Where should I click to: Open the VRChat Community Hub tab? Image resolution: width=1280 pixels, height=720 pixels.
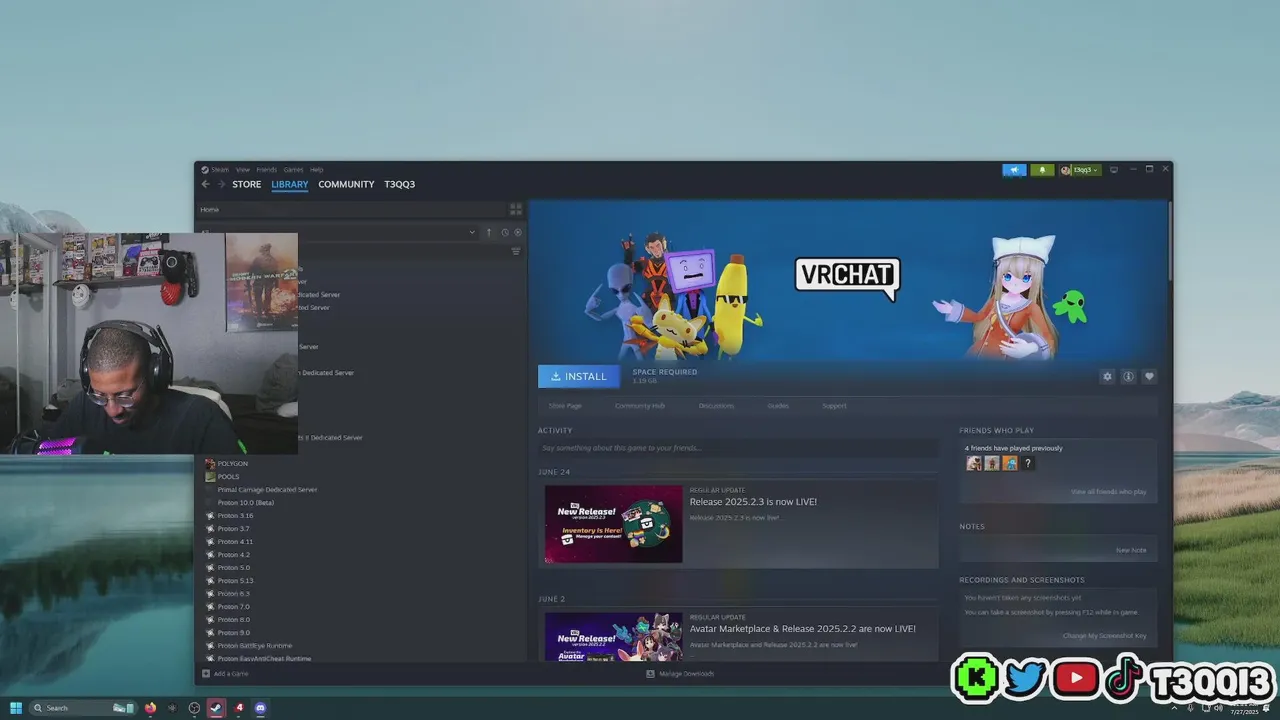[x=640, y=406]
